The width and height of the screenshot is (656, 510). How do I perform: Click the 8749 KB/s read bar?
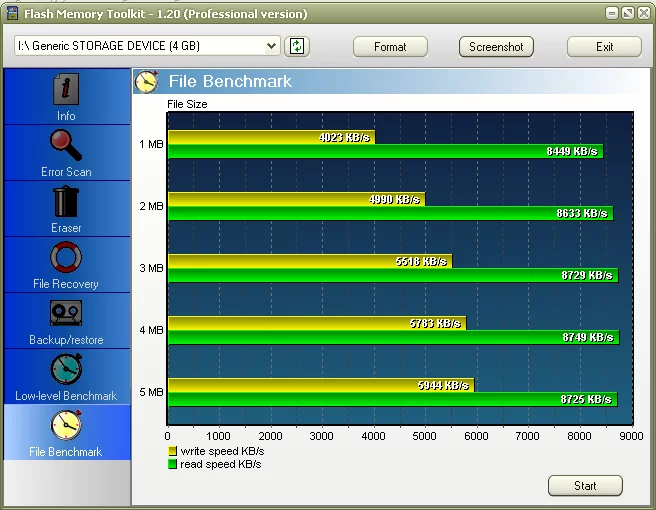393,337
